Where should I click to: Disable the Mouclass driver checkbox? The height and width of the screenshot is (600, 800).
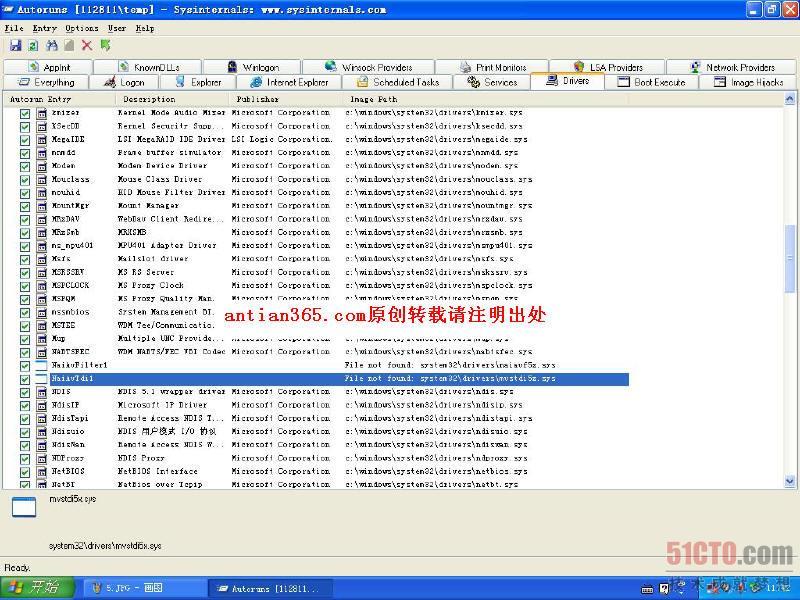24,180
